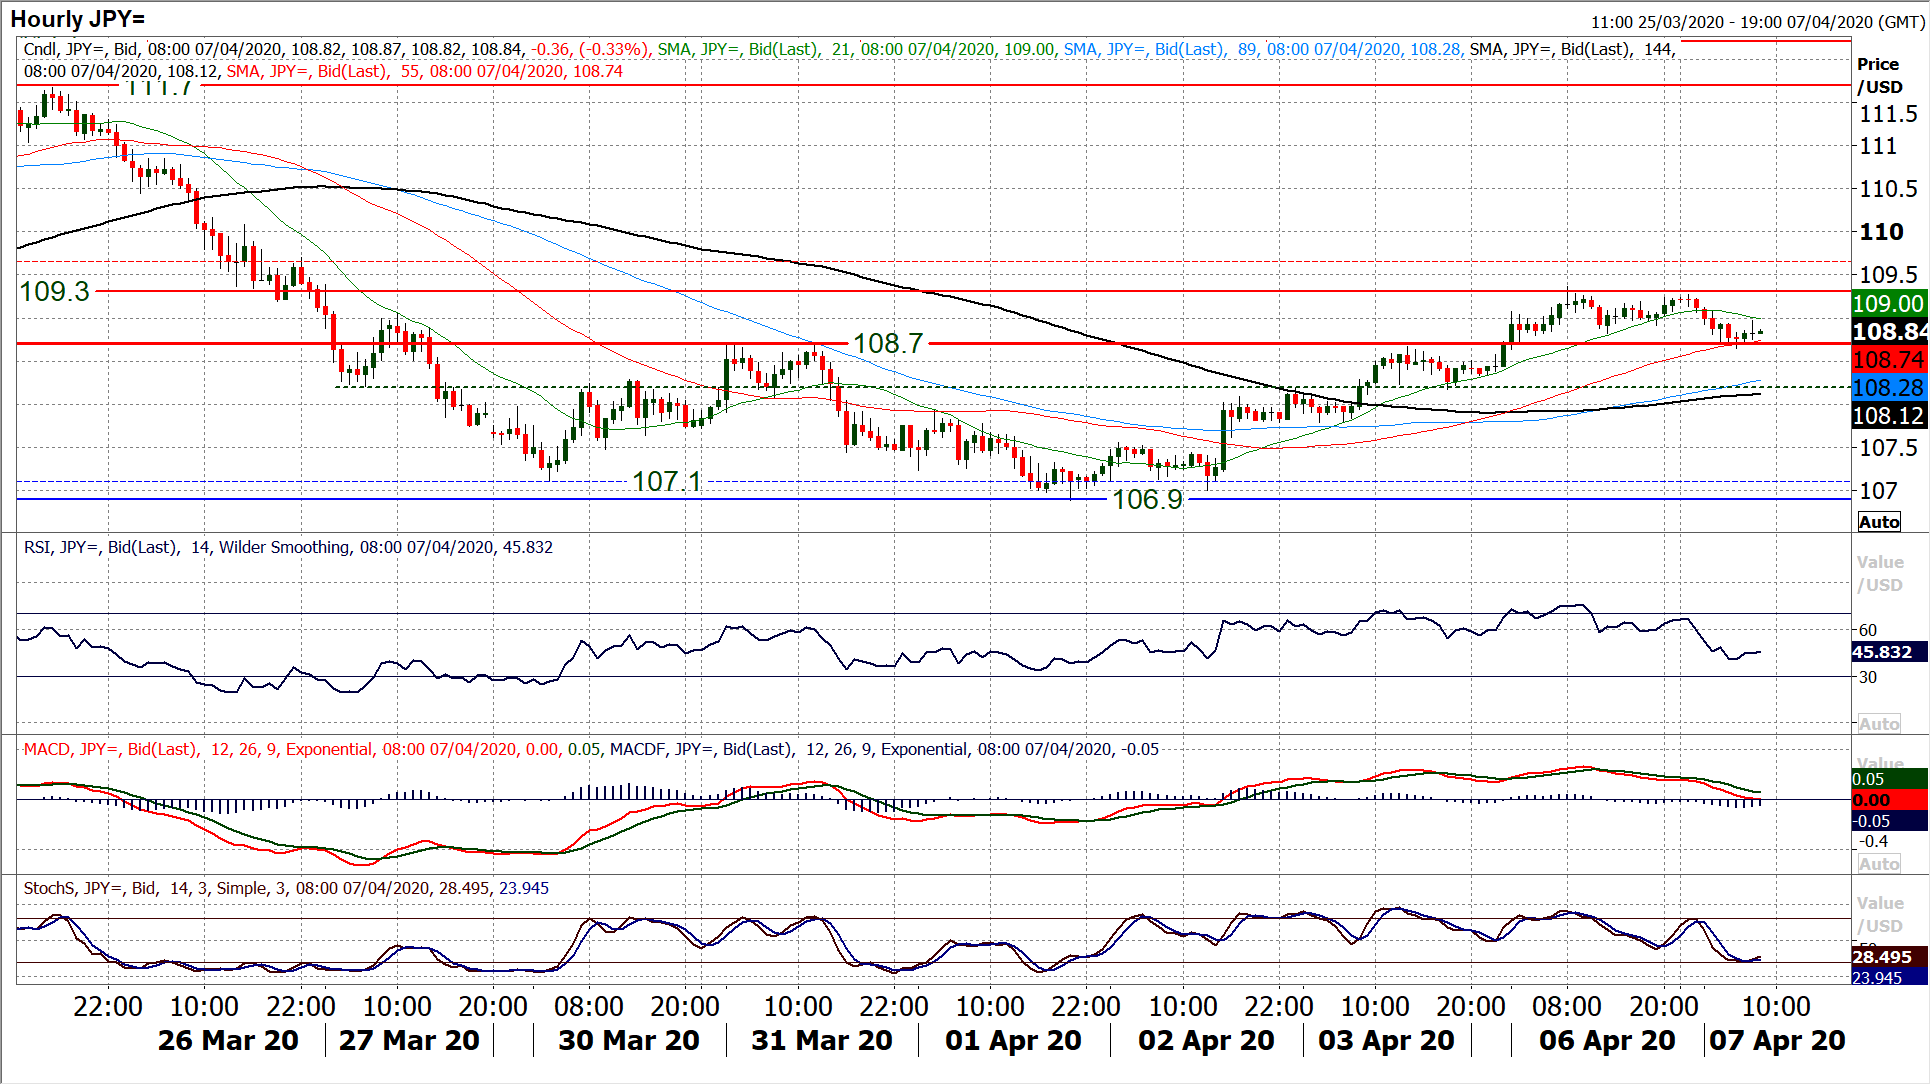Click the RSI 30 level axis label
The image size is (1931, 1085).
click(x=1868, y=677)
